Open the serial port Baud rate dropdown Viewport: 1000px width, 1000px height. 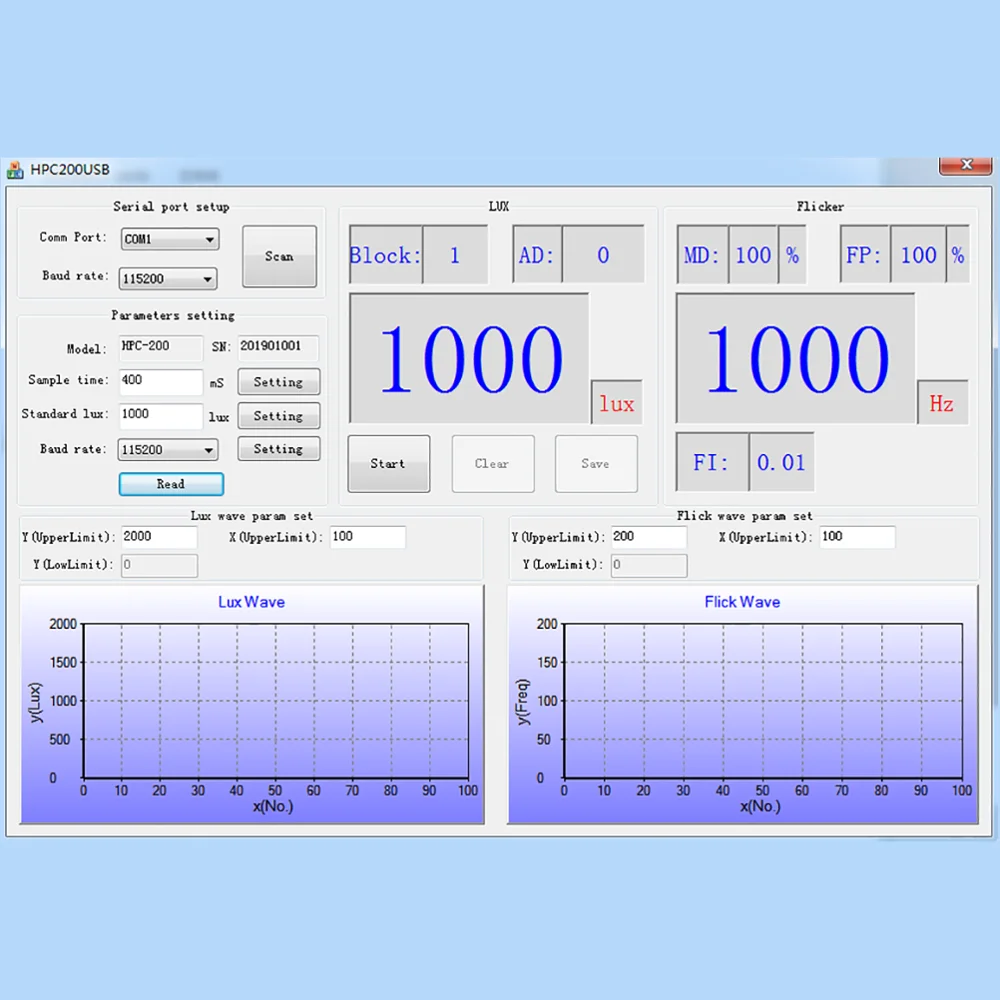click(x=168, y=279)
